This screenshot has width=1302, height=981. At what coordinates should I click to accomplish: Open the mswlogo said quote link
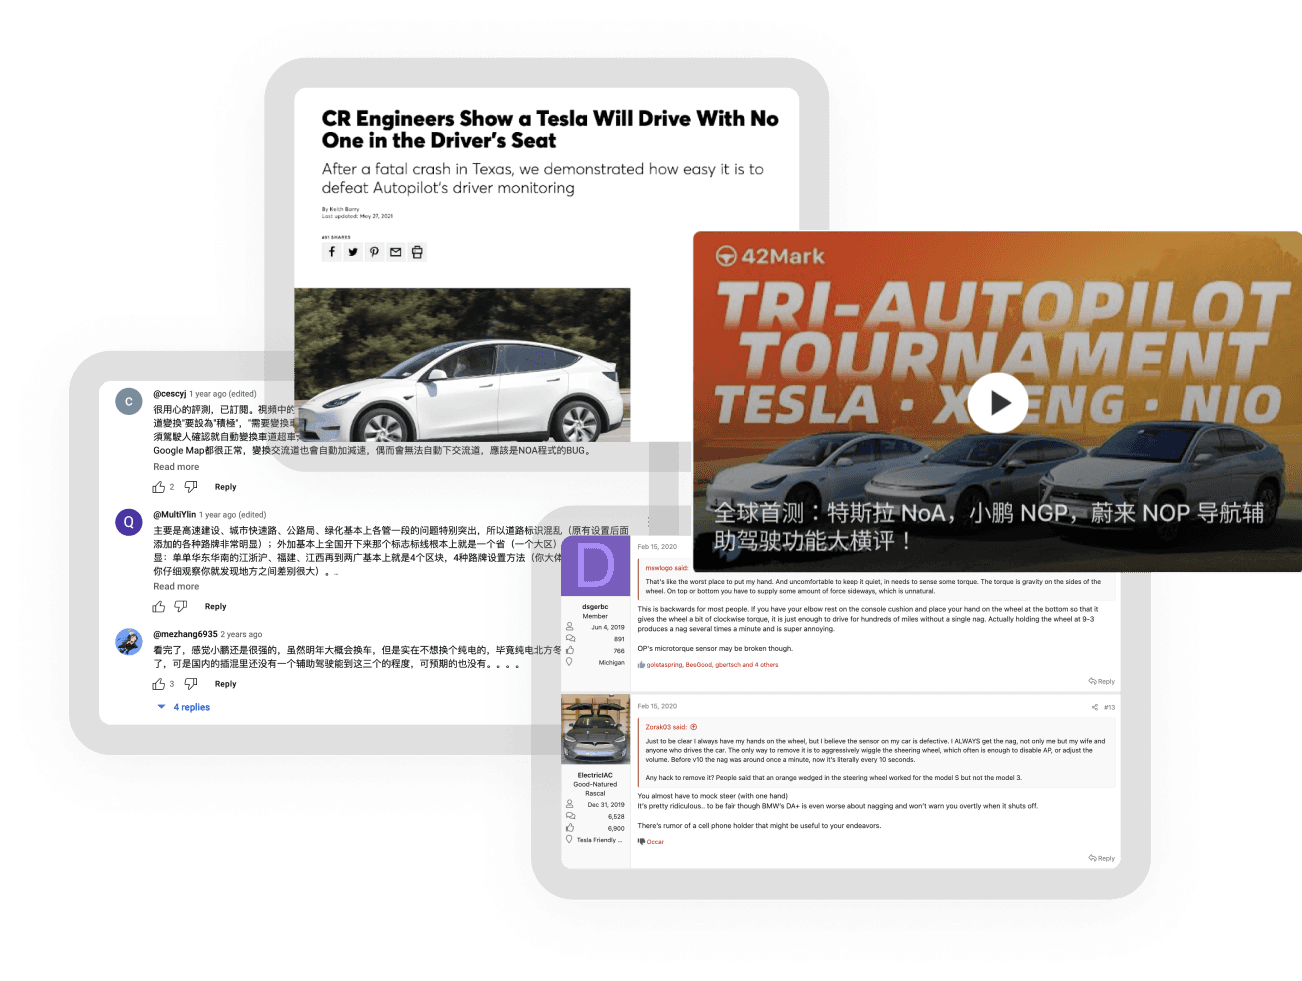(x=667, y=568)
